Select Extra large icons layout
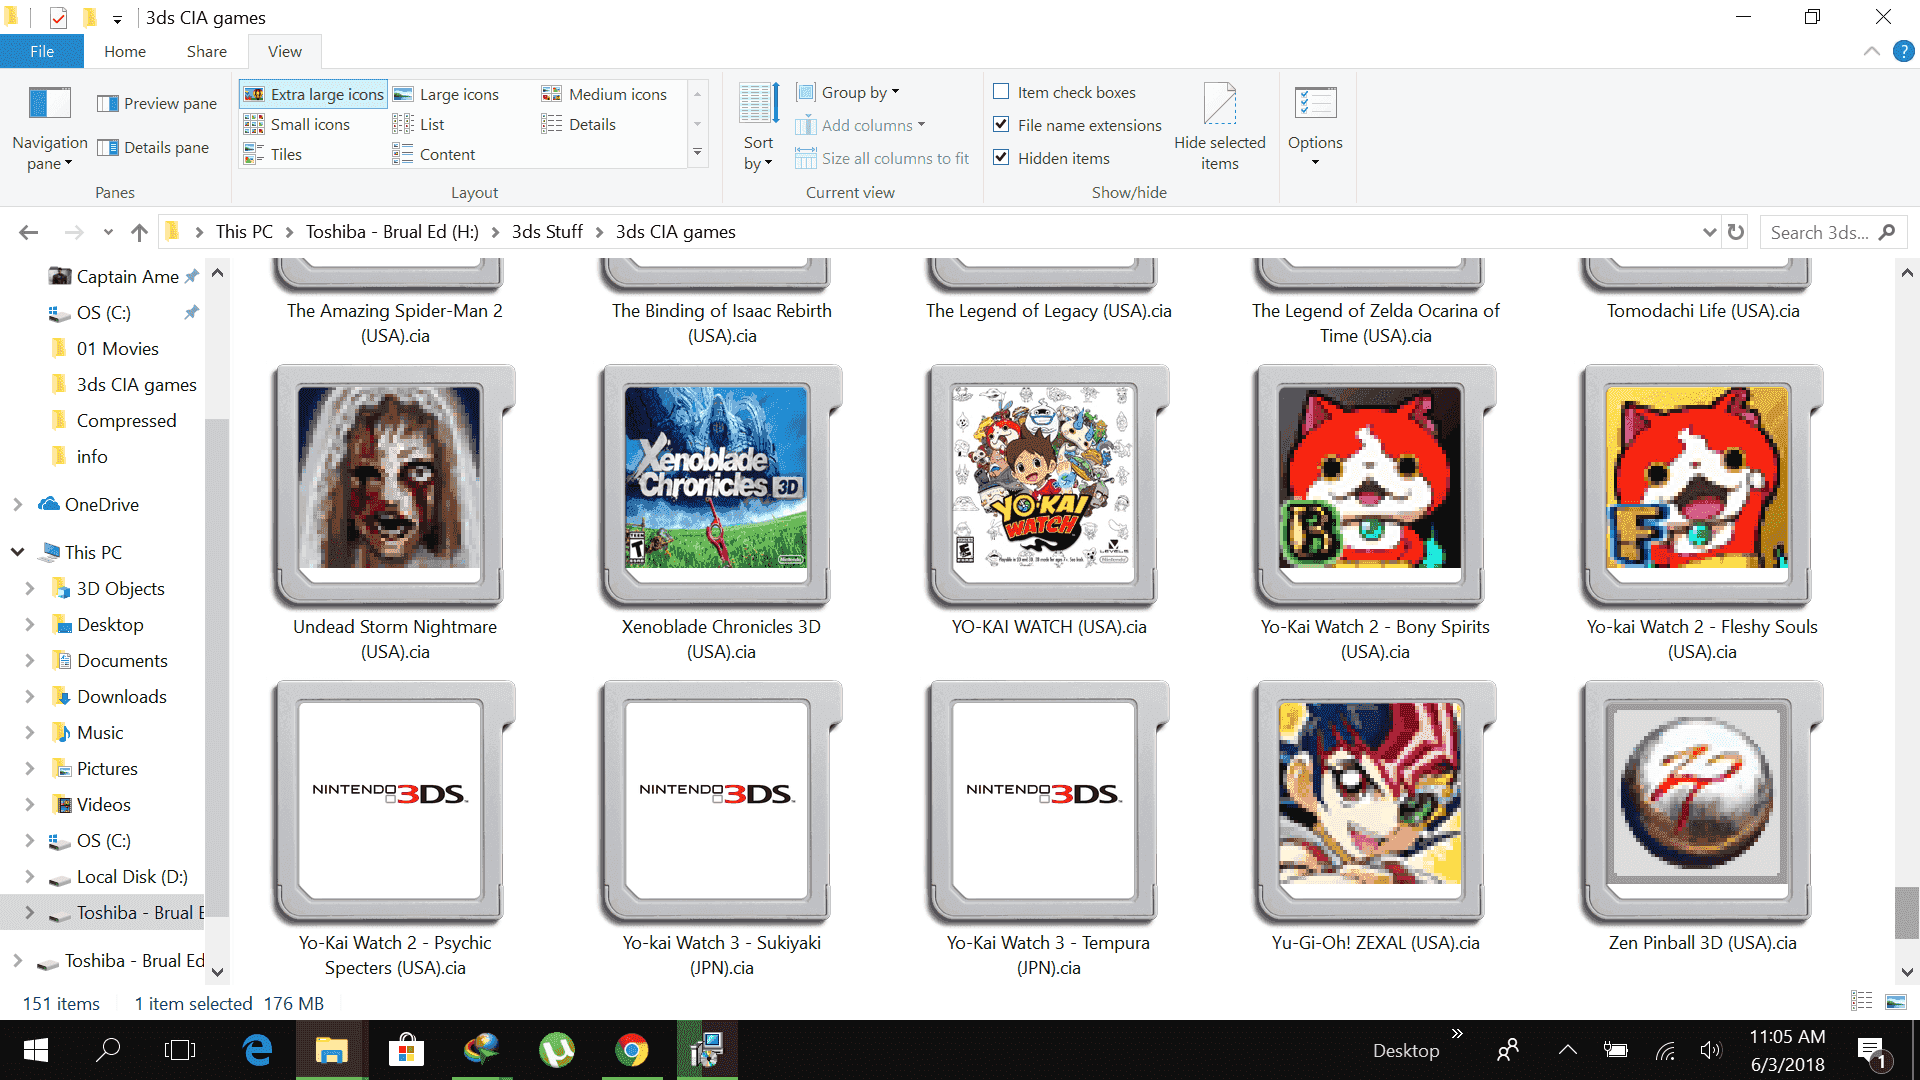Image resolution: width=1920 pixels, height=1080 pixels. coord(314,94)
